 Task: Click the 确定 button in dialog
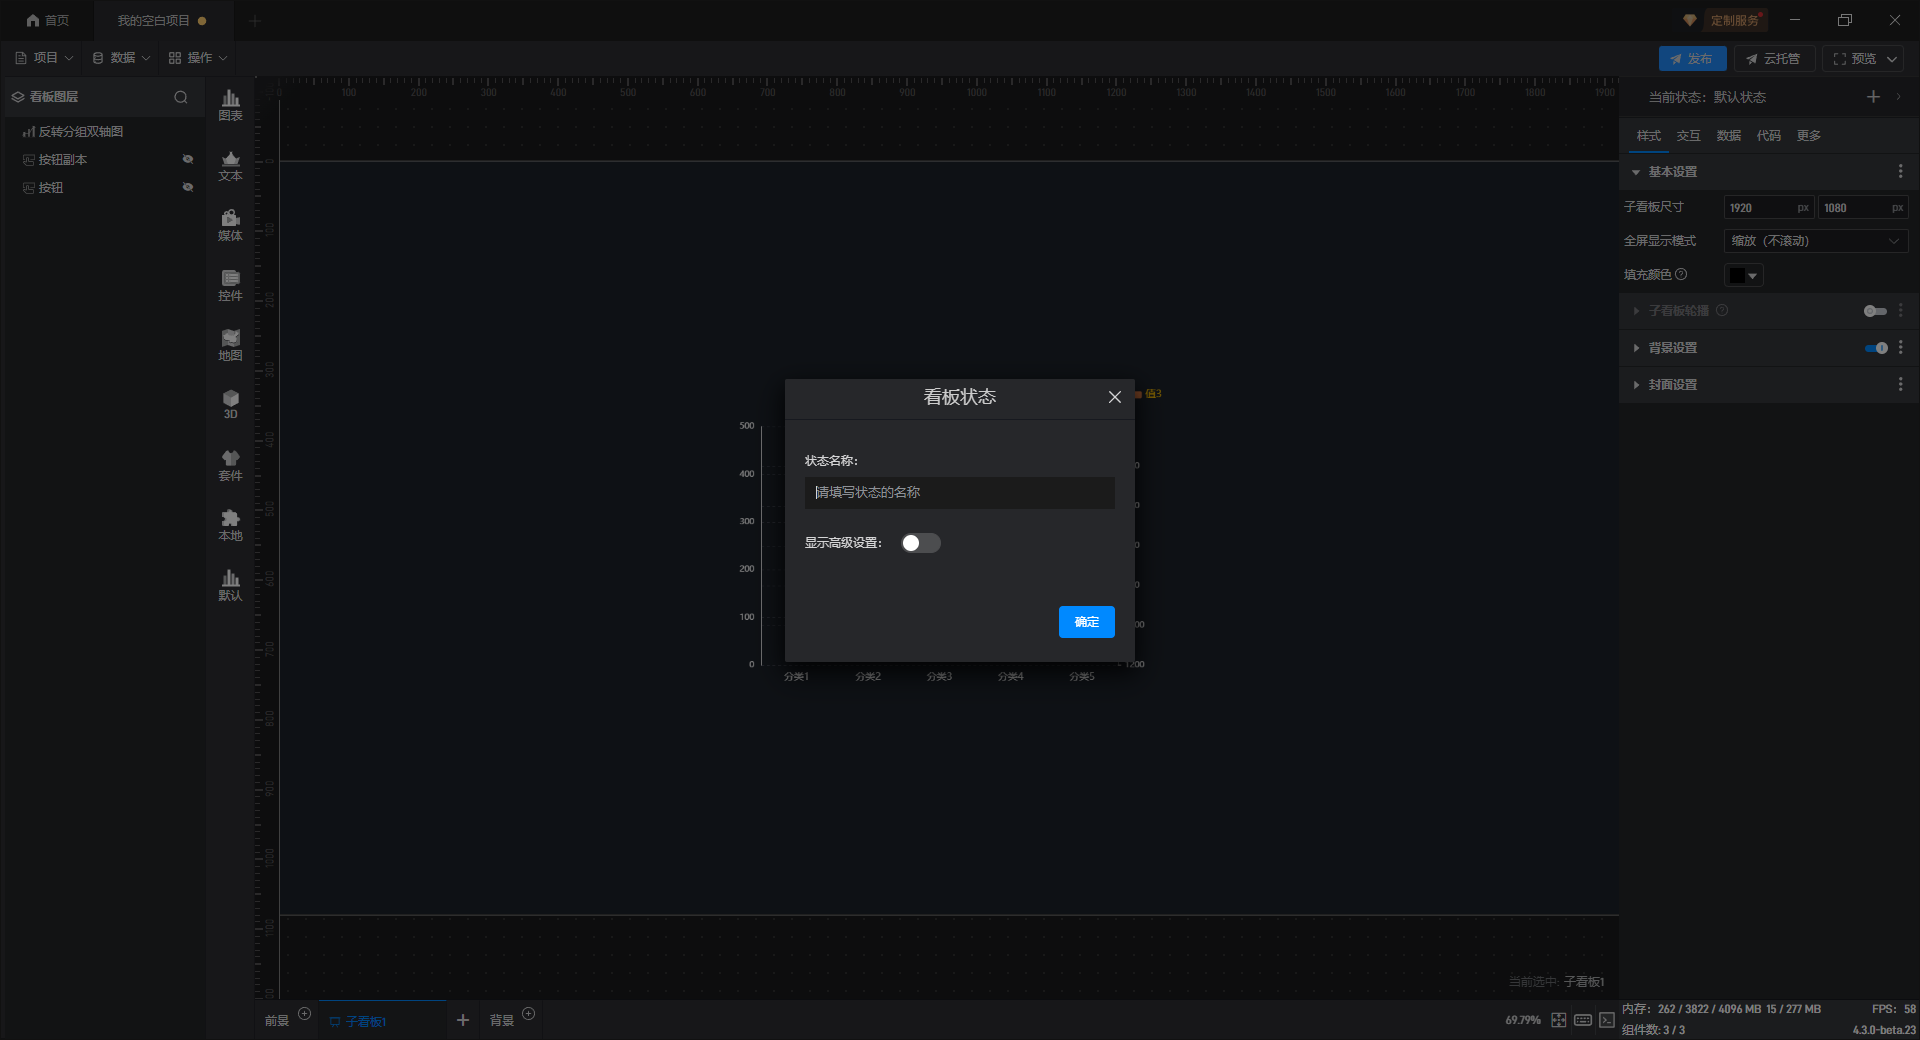[x=1086, y=622]
